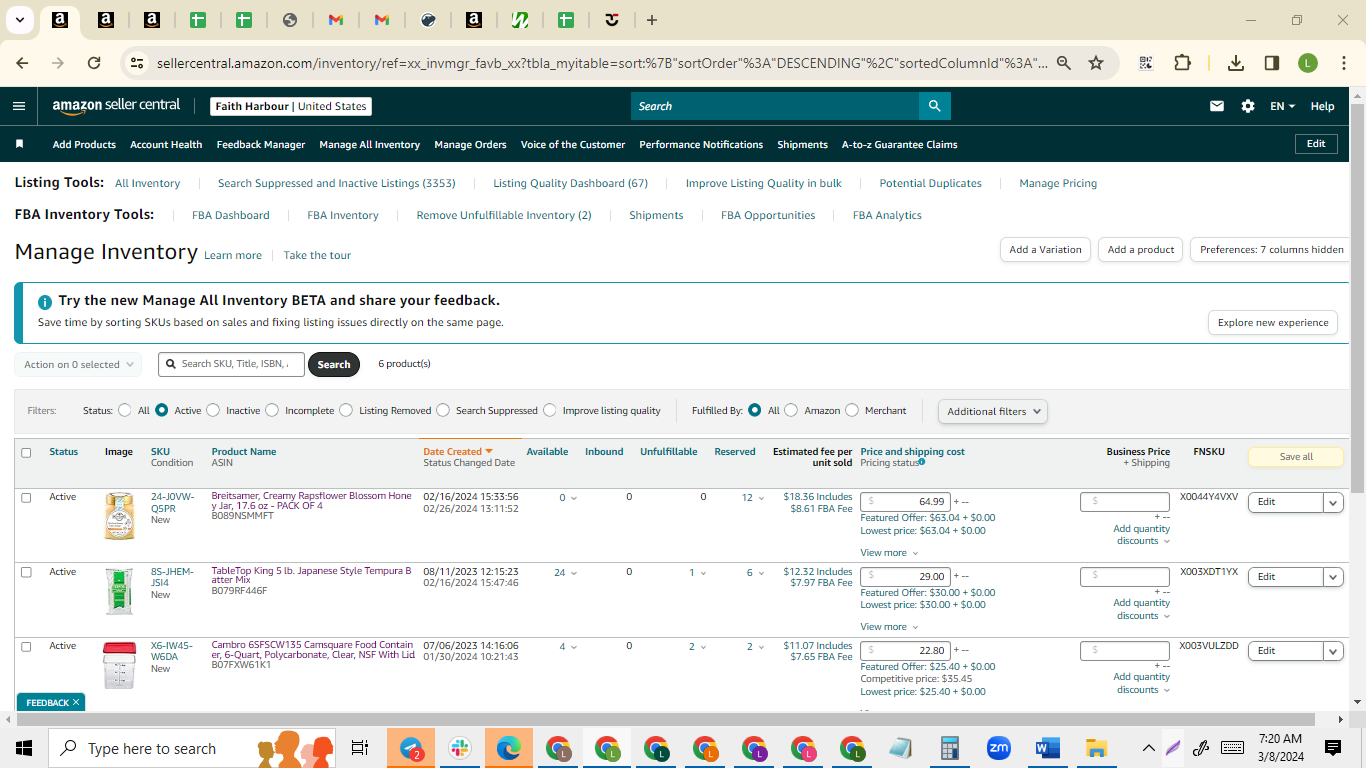
Task: Open the browser downloads icon
Action: (x=1236, y=63)
